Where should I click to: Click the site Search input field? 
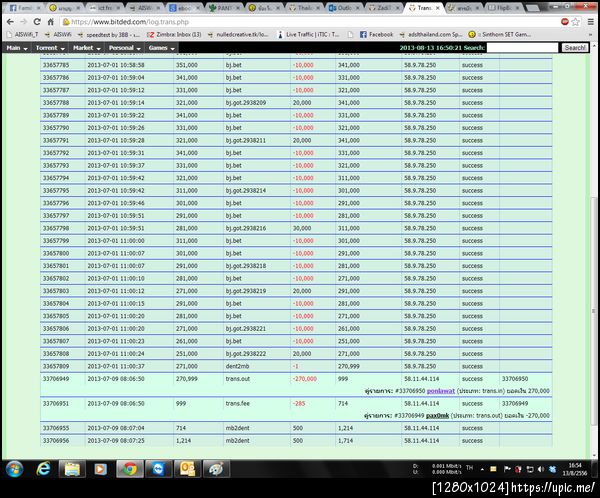click(x=522, y=48)
